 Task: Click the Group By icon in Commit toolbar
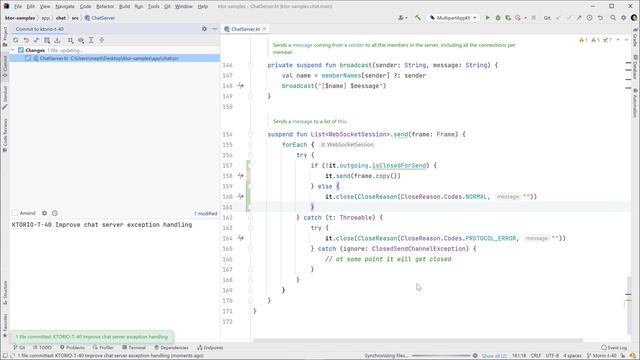tap(71, 40)
